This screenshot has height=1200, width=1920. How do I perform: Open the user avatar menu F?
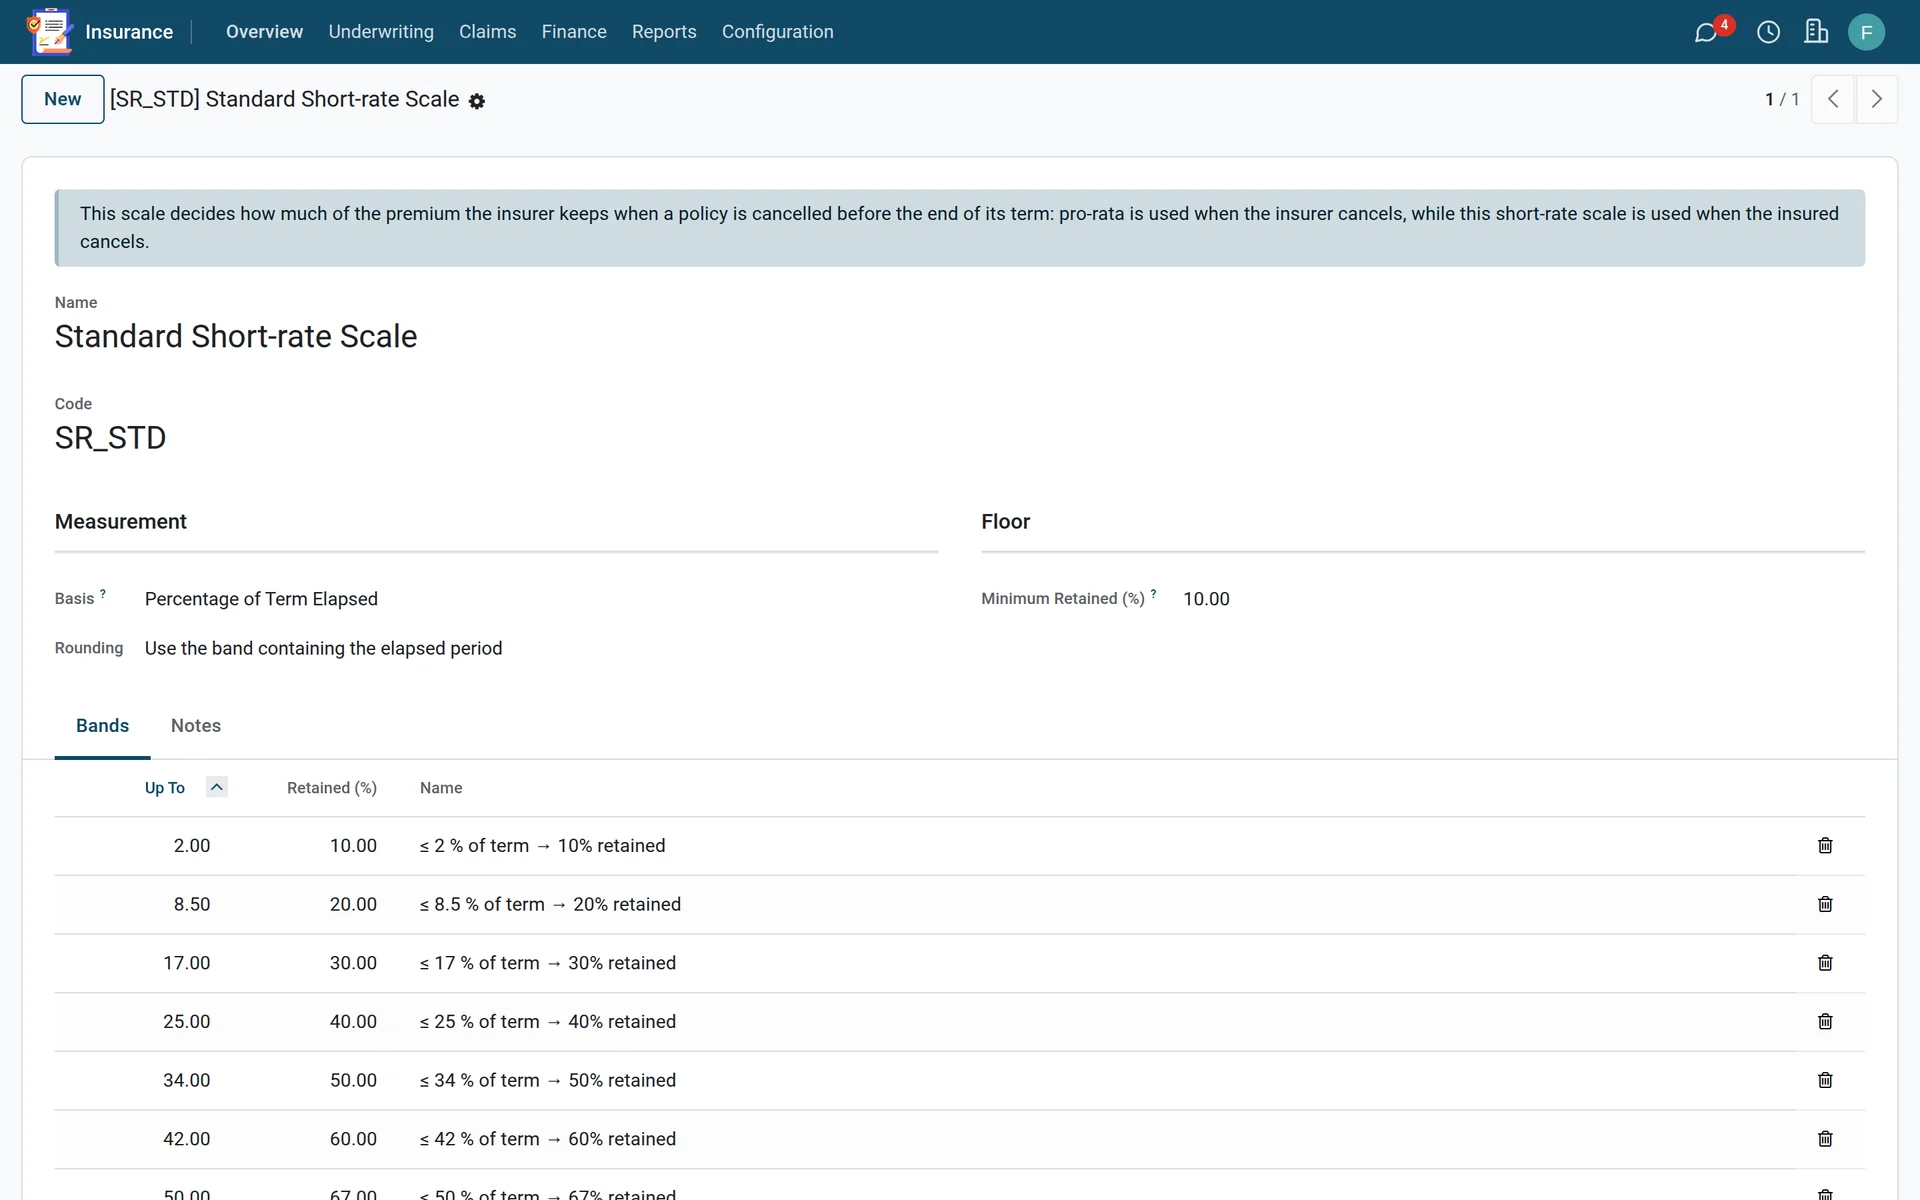pos(1866,32)
